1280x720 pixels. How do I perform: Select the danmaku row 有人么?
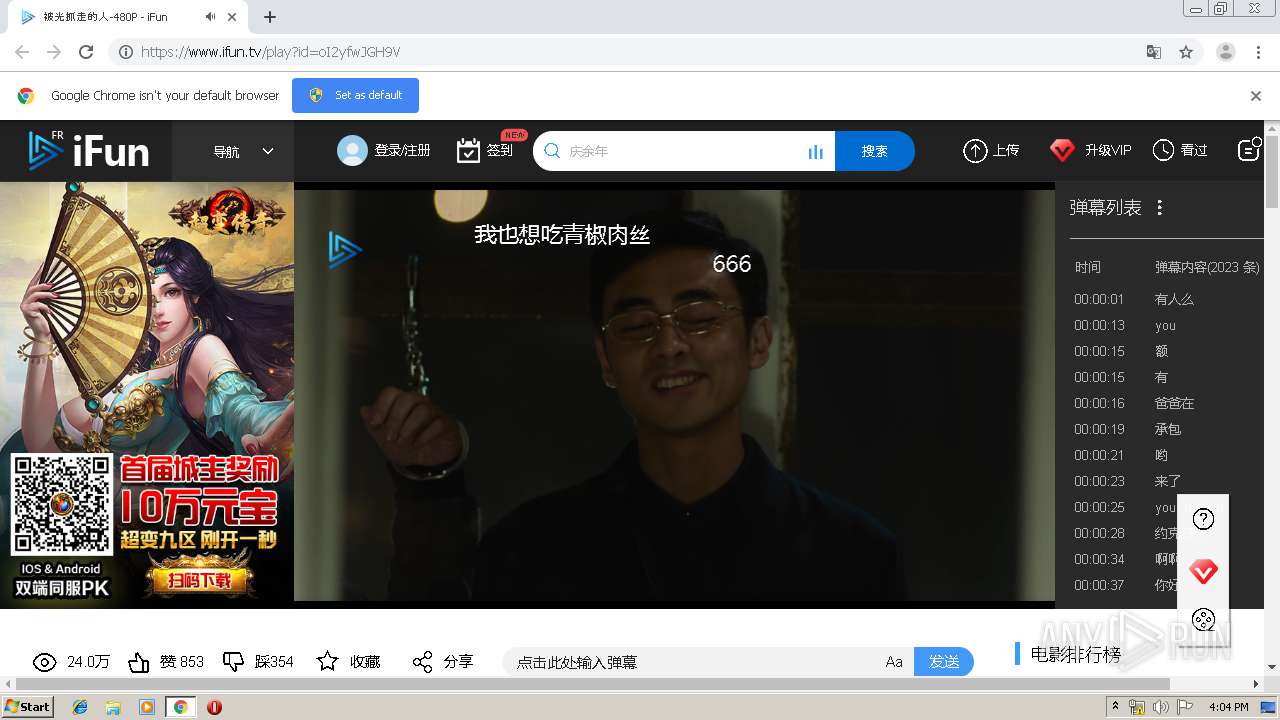(1166, 299)
